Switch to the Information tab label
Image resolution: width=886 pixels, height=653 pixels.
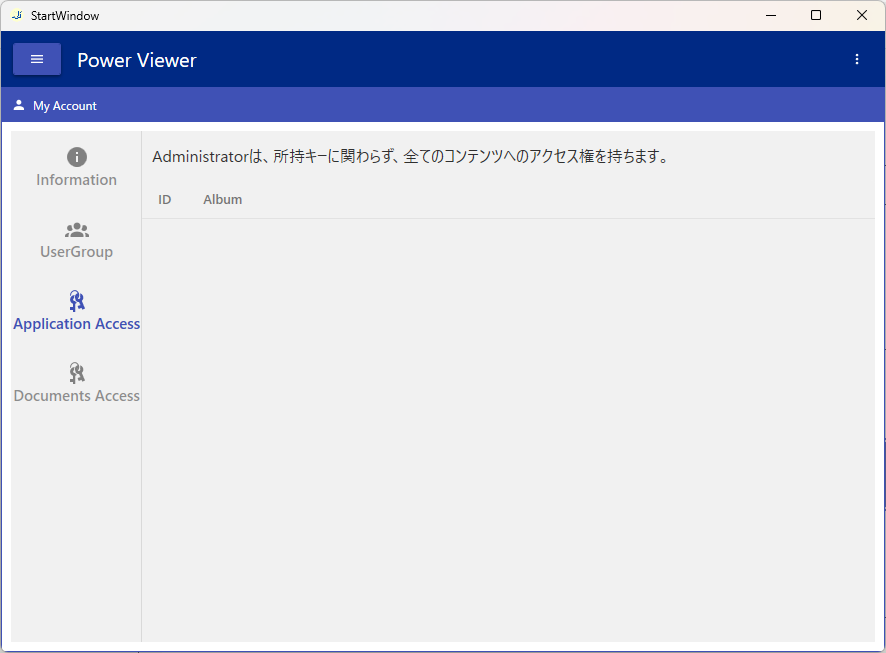(77, 180)
